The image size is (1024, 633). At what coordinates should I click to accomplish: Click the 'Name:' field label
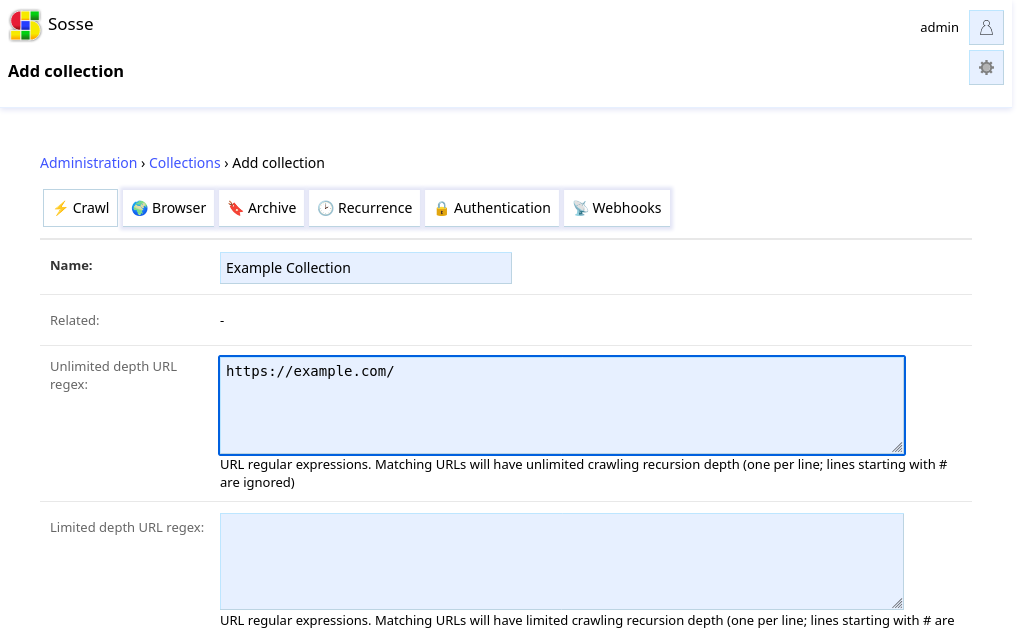71,266
